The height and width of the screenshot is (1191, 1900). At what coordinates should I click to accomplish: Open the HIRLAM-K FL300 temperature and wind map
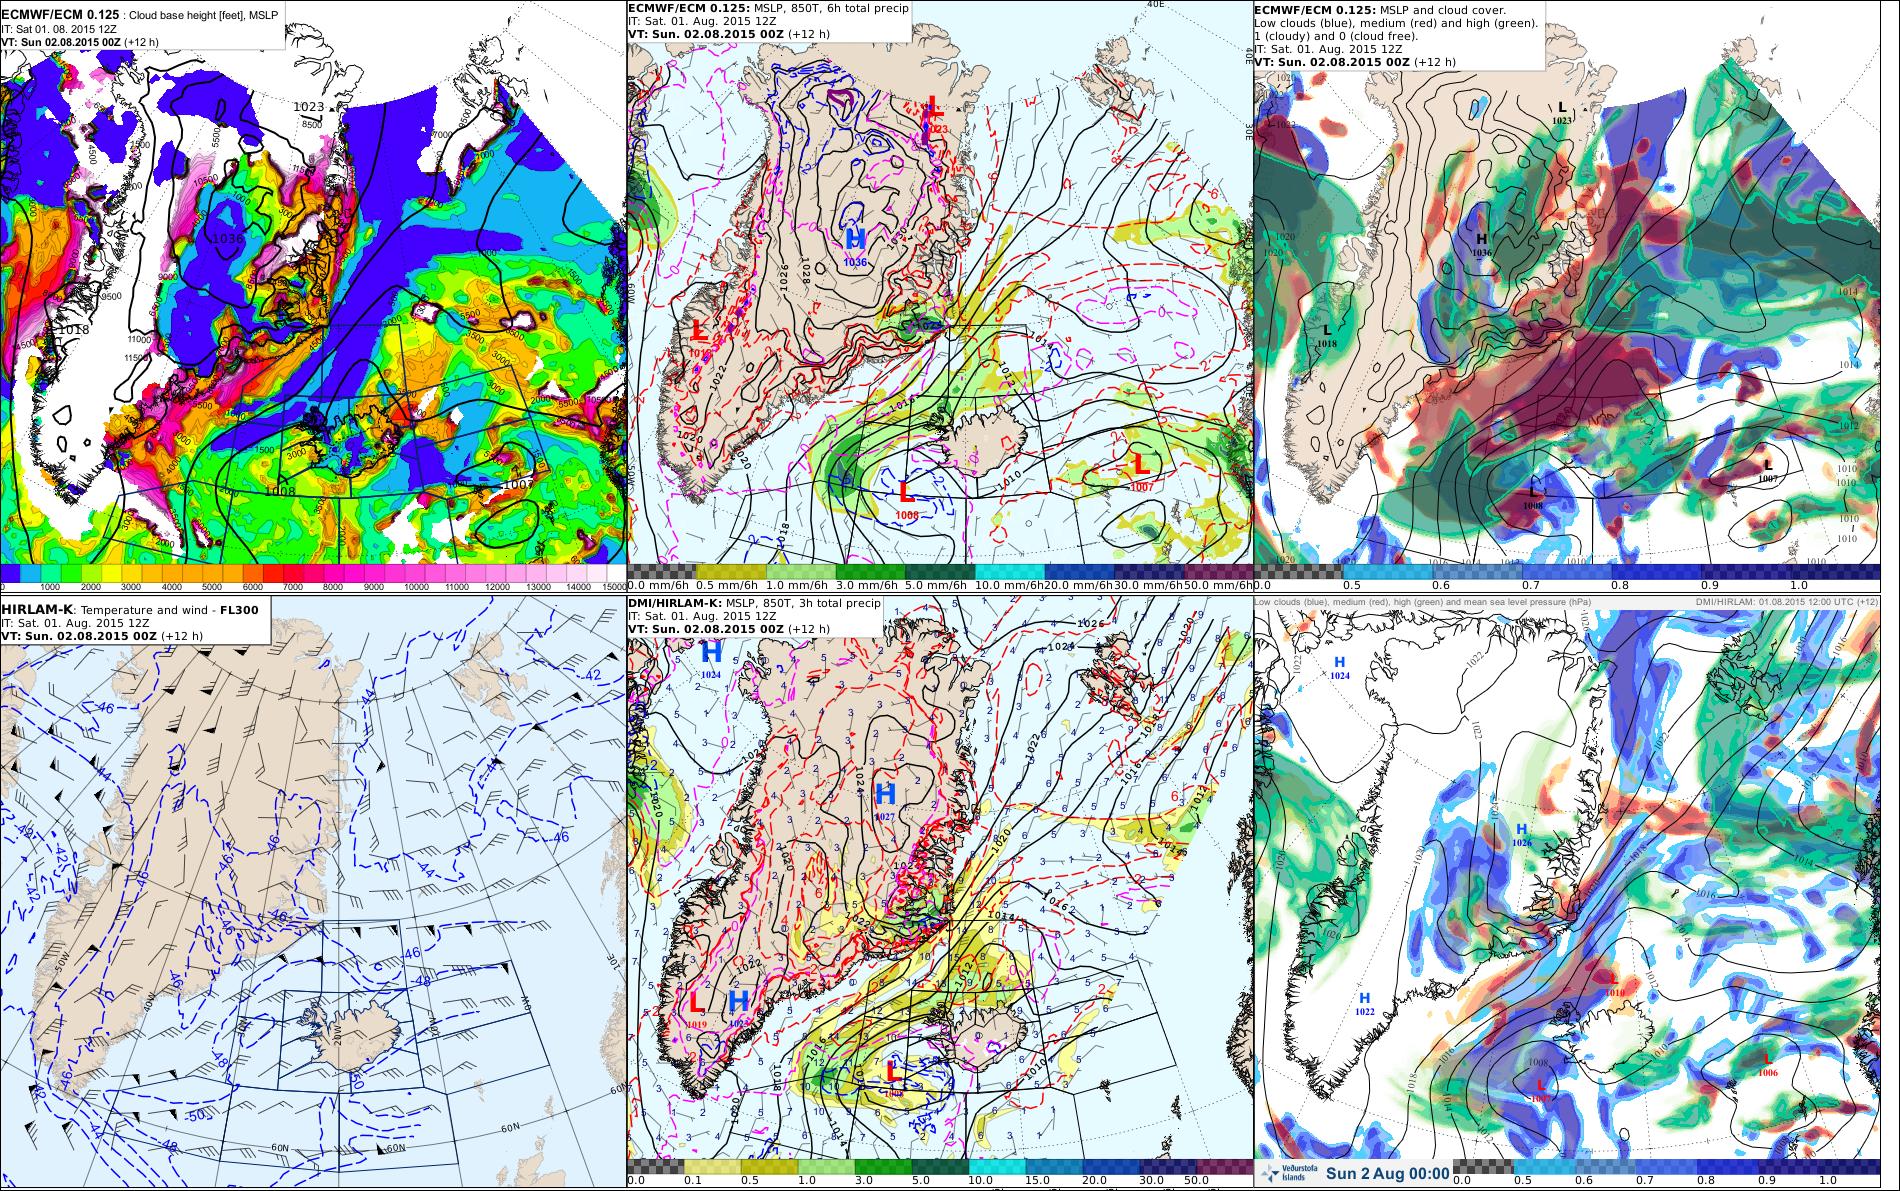click(312, 892)
